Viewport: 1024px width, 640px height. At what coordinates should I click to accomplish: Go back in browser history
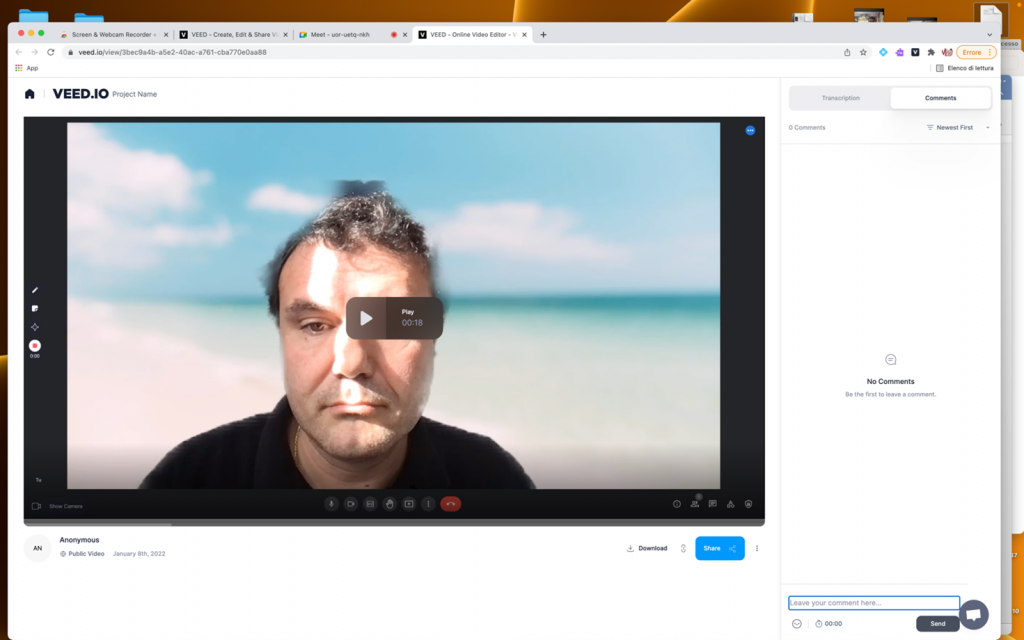(18, 52)
